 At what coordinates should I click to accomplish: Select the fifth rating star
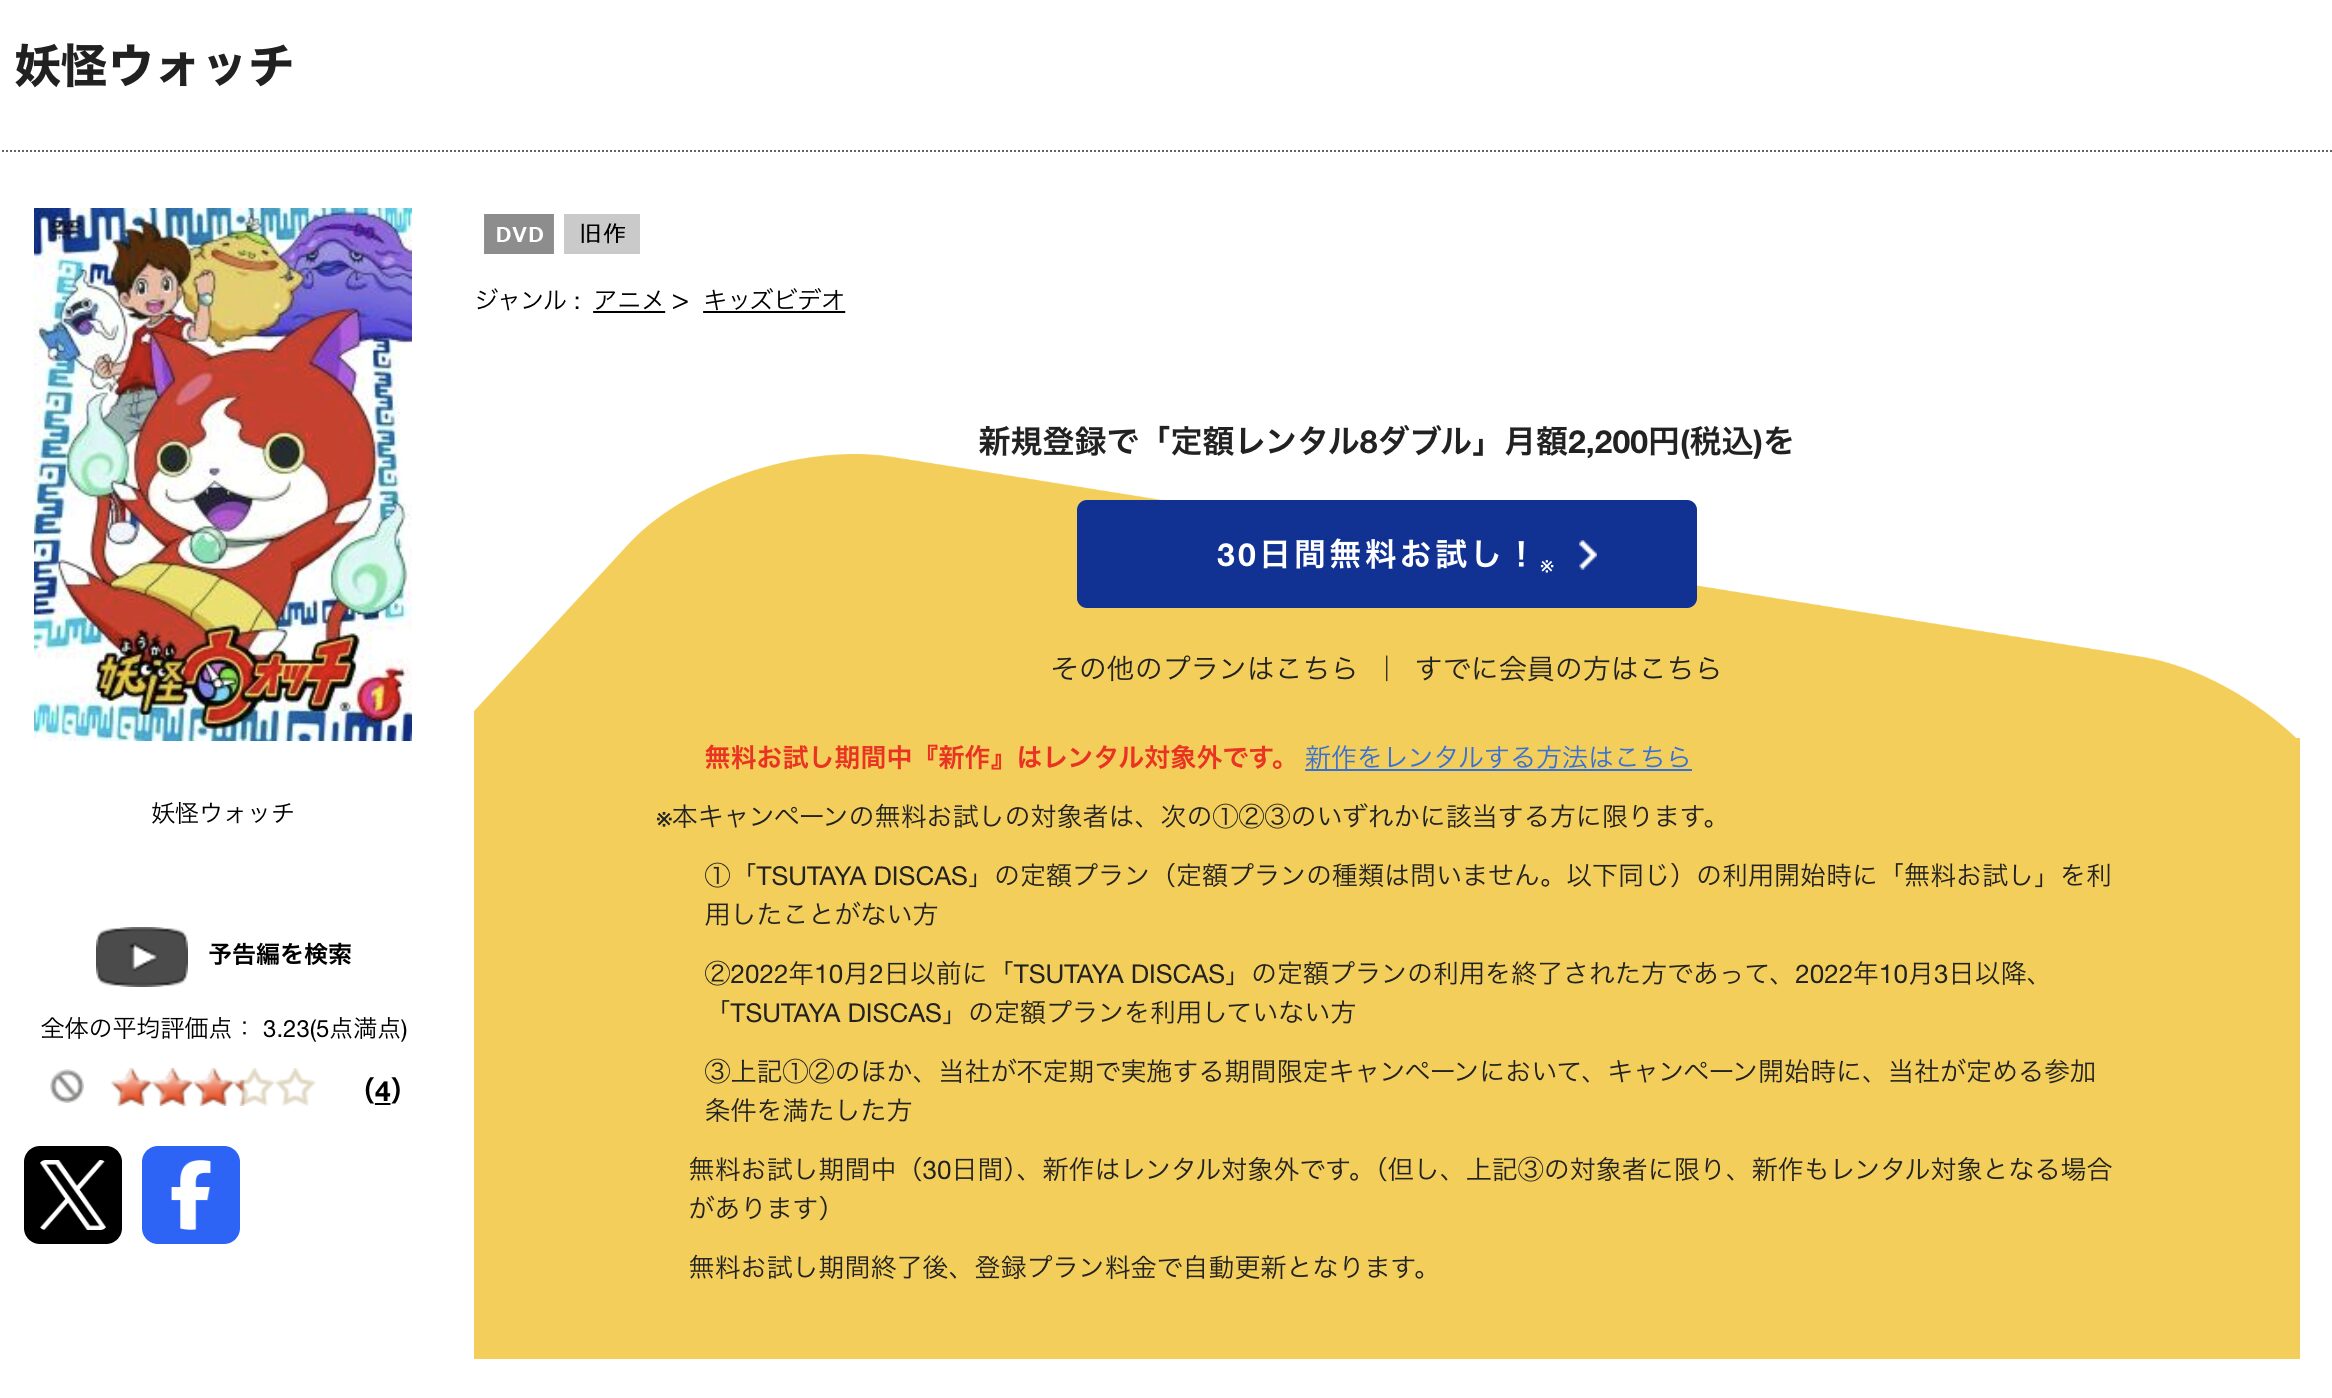[295, 1088]
